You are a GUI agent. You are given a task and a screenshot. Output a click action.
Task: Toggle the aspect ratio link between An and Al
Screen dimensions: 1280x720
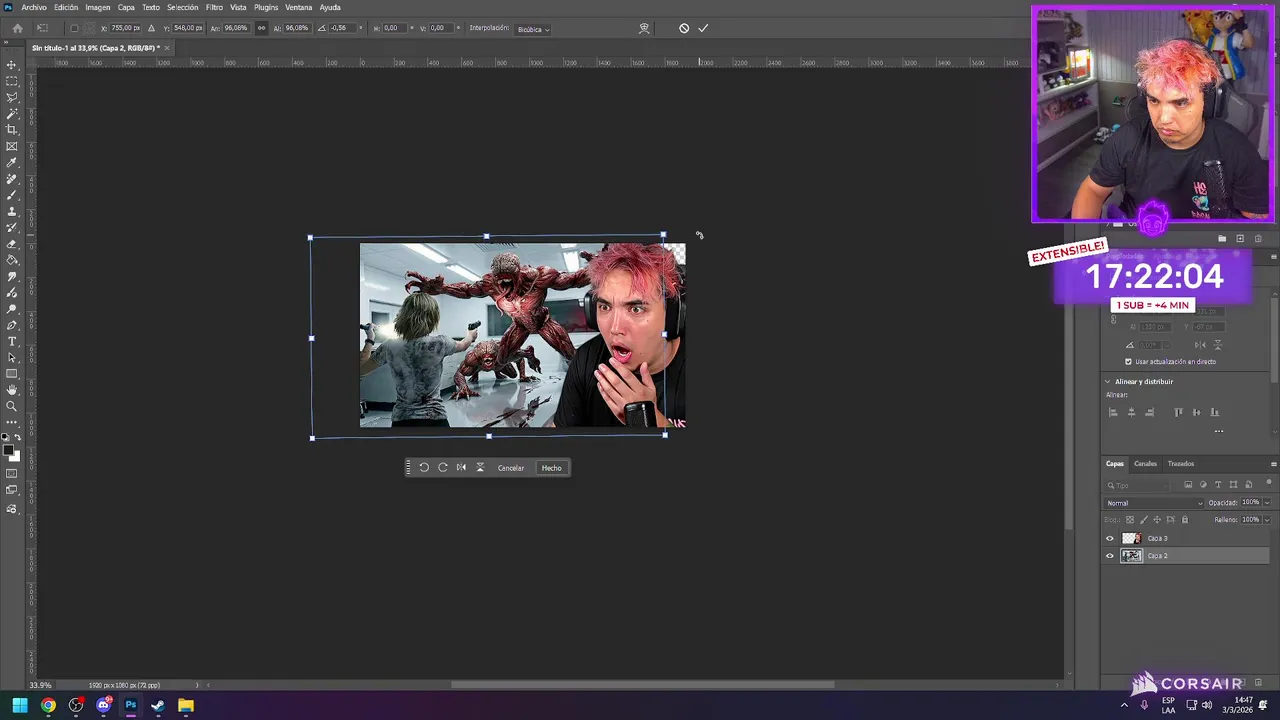pos(262,28)
